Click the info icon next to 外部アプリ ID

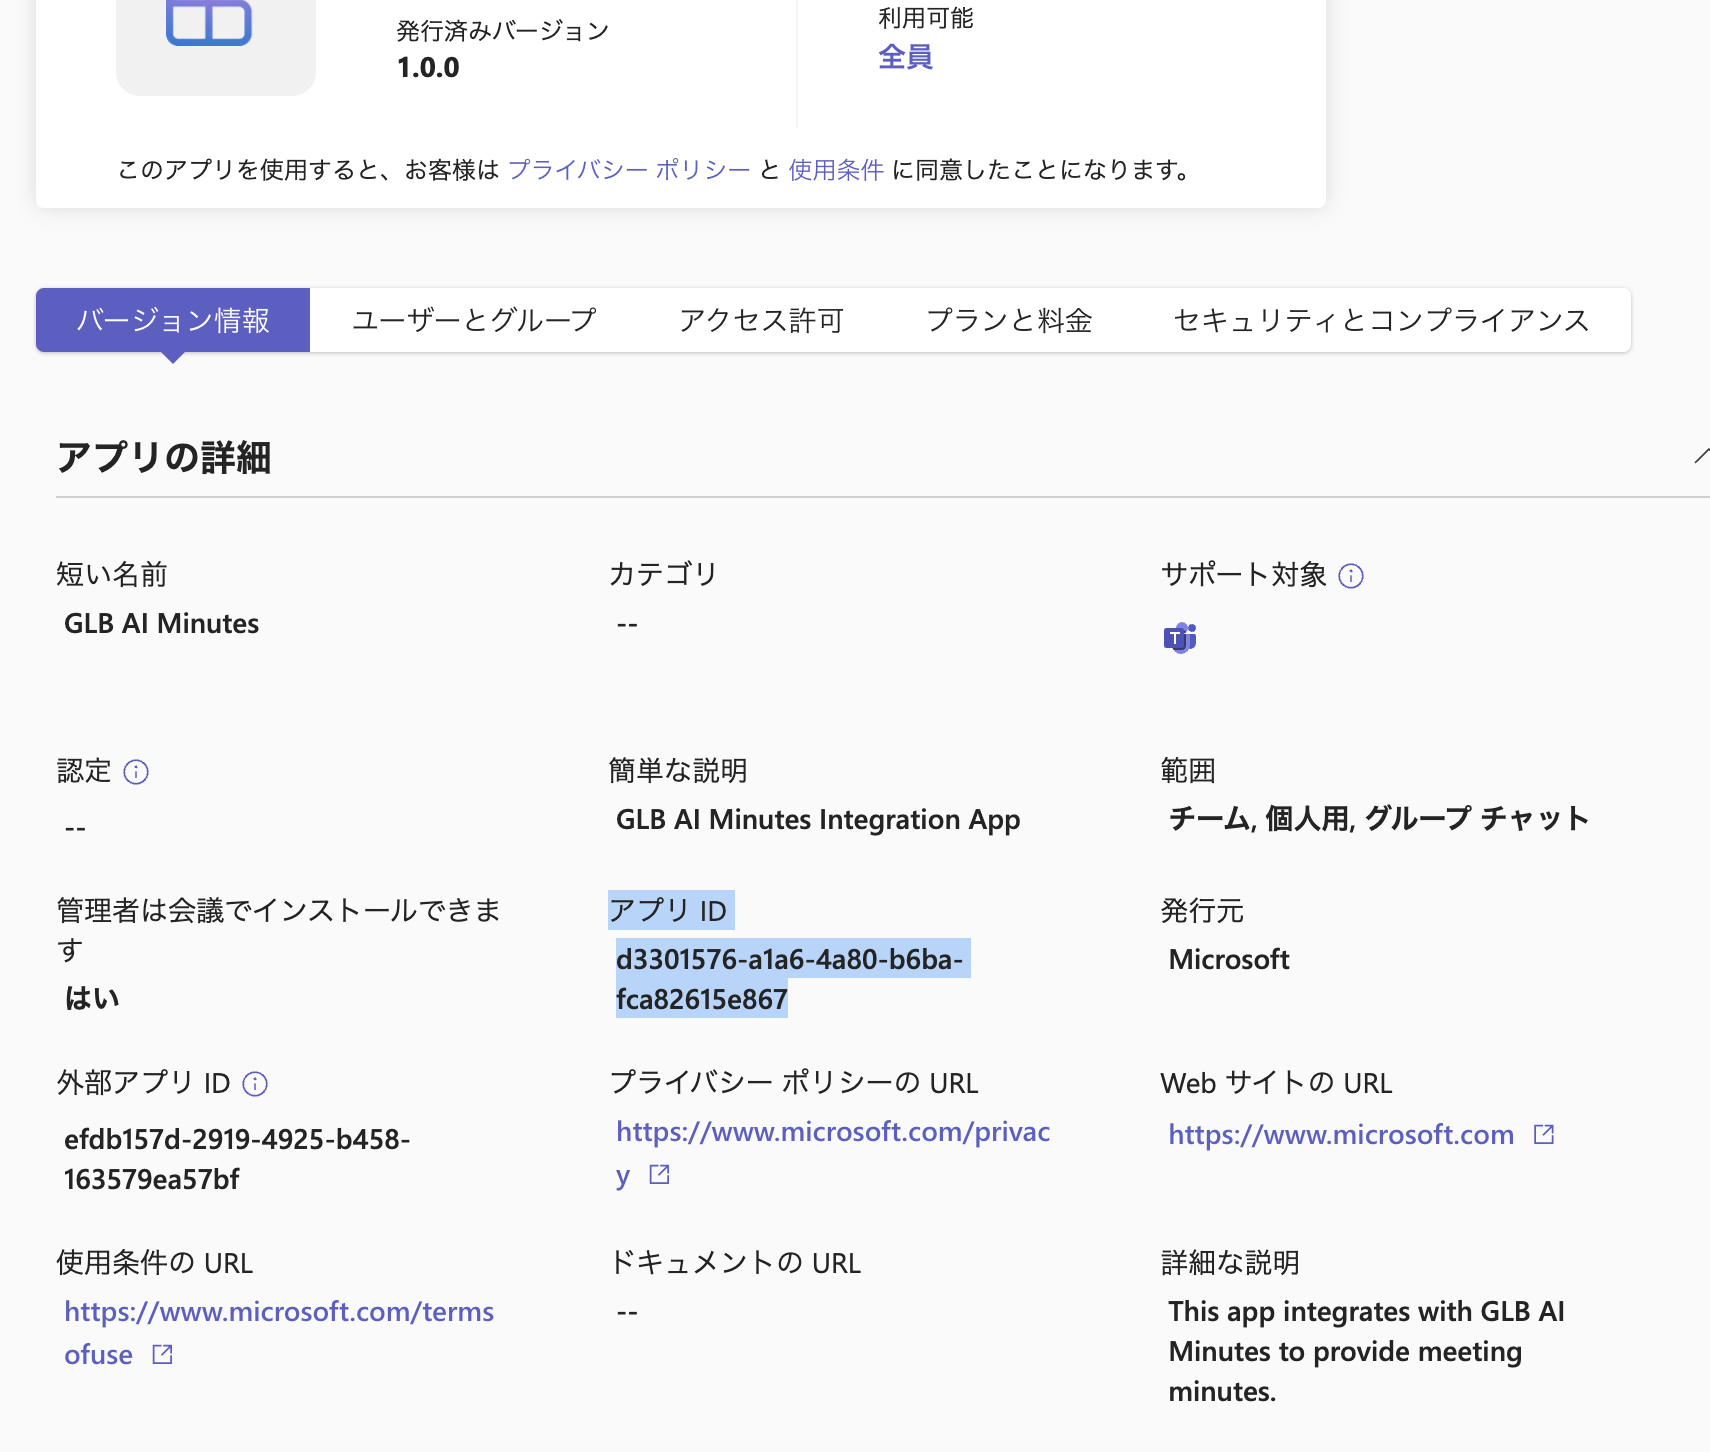coord(256,1084)
